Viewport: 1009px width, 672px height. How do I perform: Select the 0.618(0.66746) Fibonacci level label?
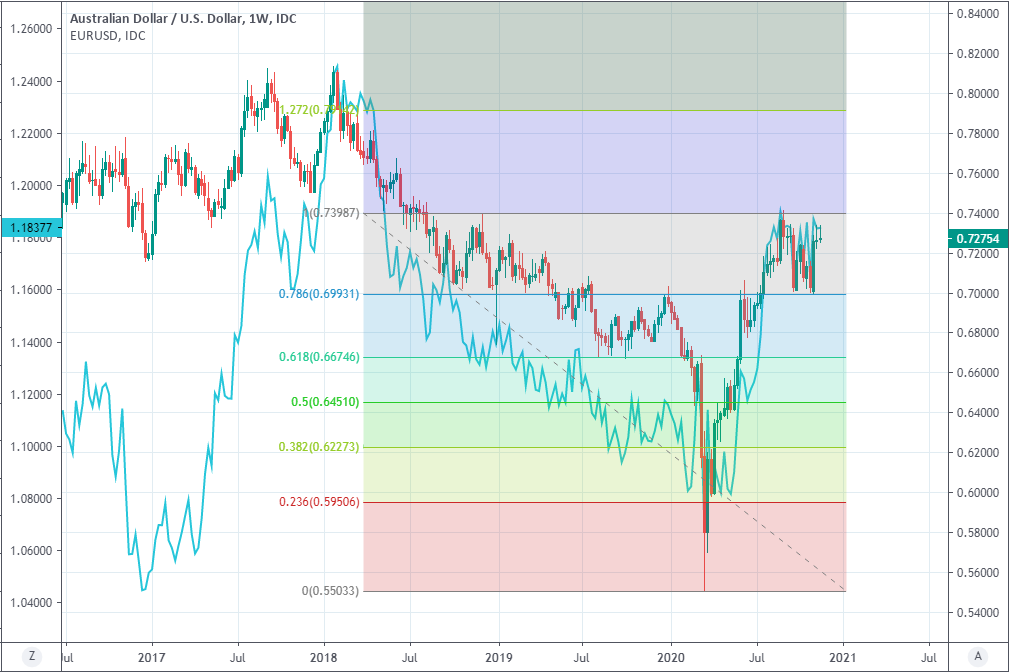(x=319, y=357)
